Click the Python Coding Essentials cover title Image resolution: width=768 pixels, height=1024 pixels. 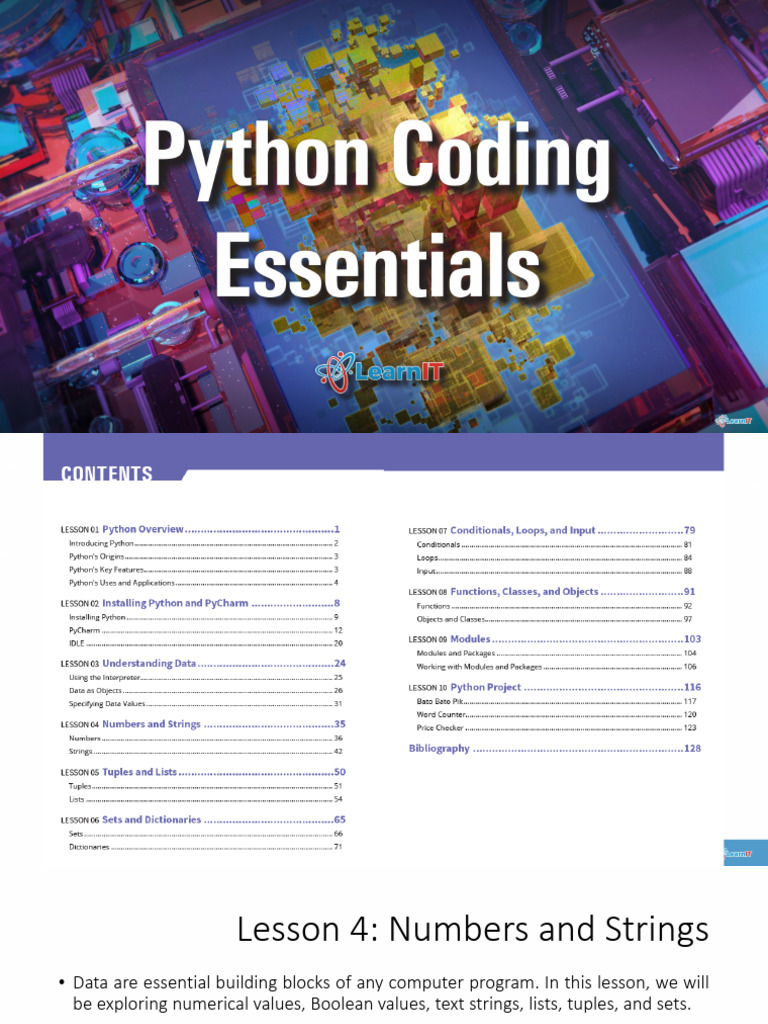click(x=377, y=211)
